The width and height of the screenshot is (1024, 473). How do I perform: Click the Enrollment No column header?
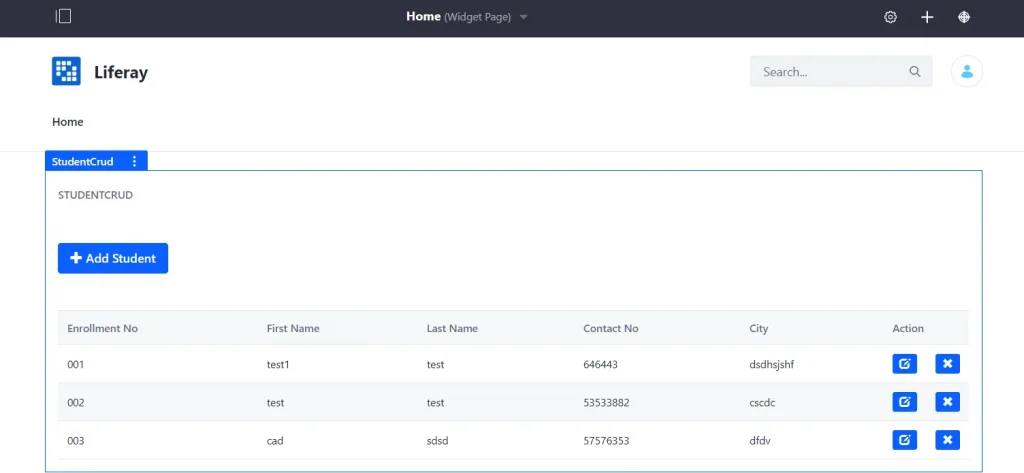point(103,328)
